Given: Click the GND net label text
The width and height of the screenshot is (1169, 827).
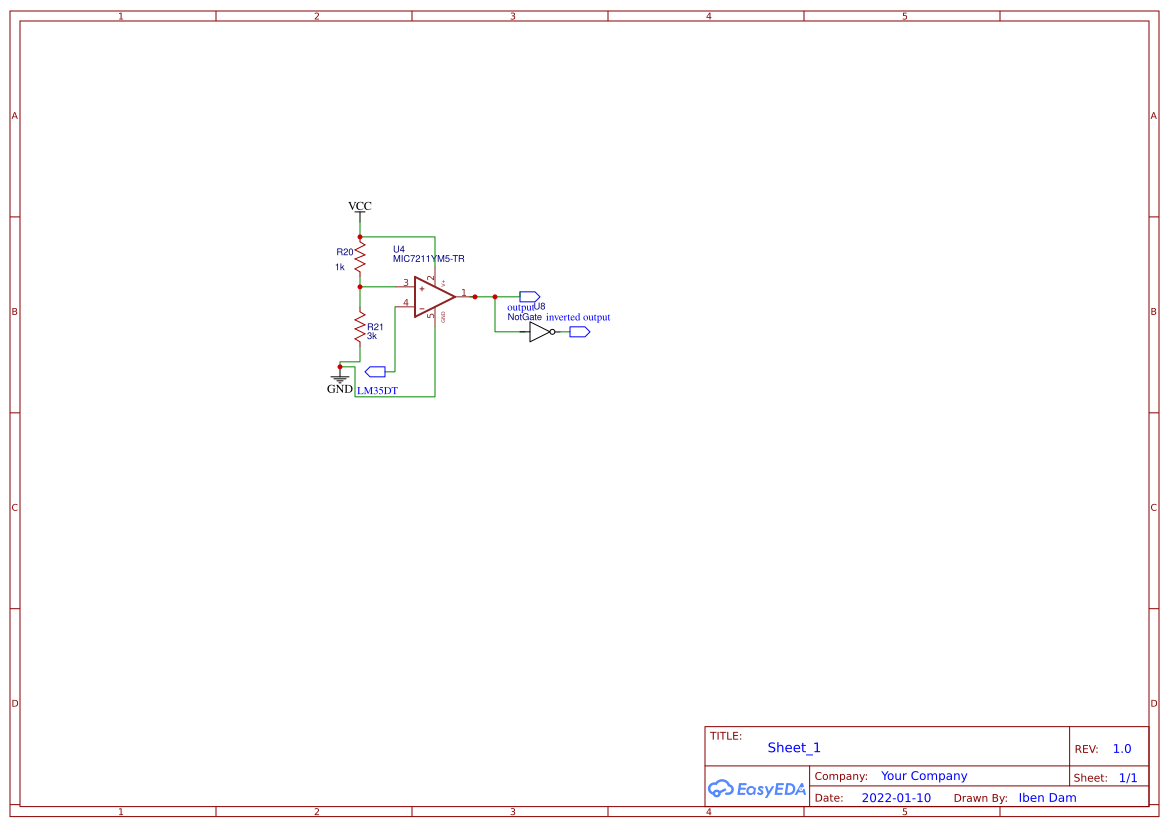Looking at the screenshot, I should pos(340,389).
